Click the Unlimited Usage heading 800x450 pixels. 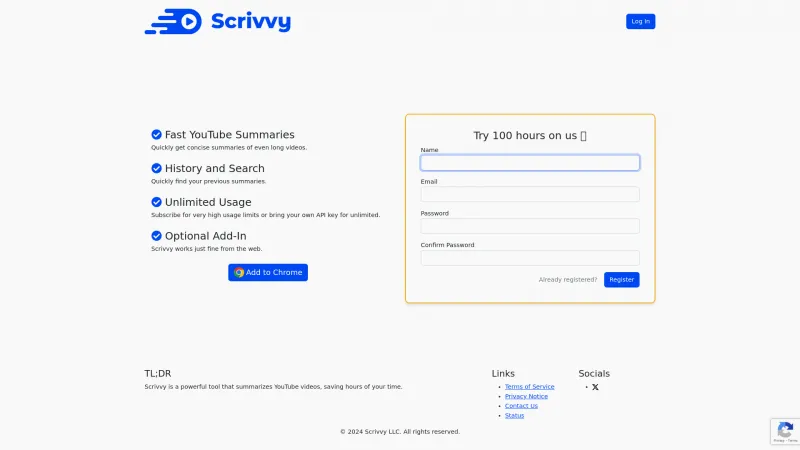coord(208,202)
